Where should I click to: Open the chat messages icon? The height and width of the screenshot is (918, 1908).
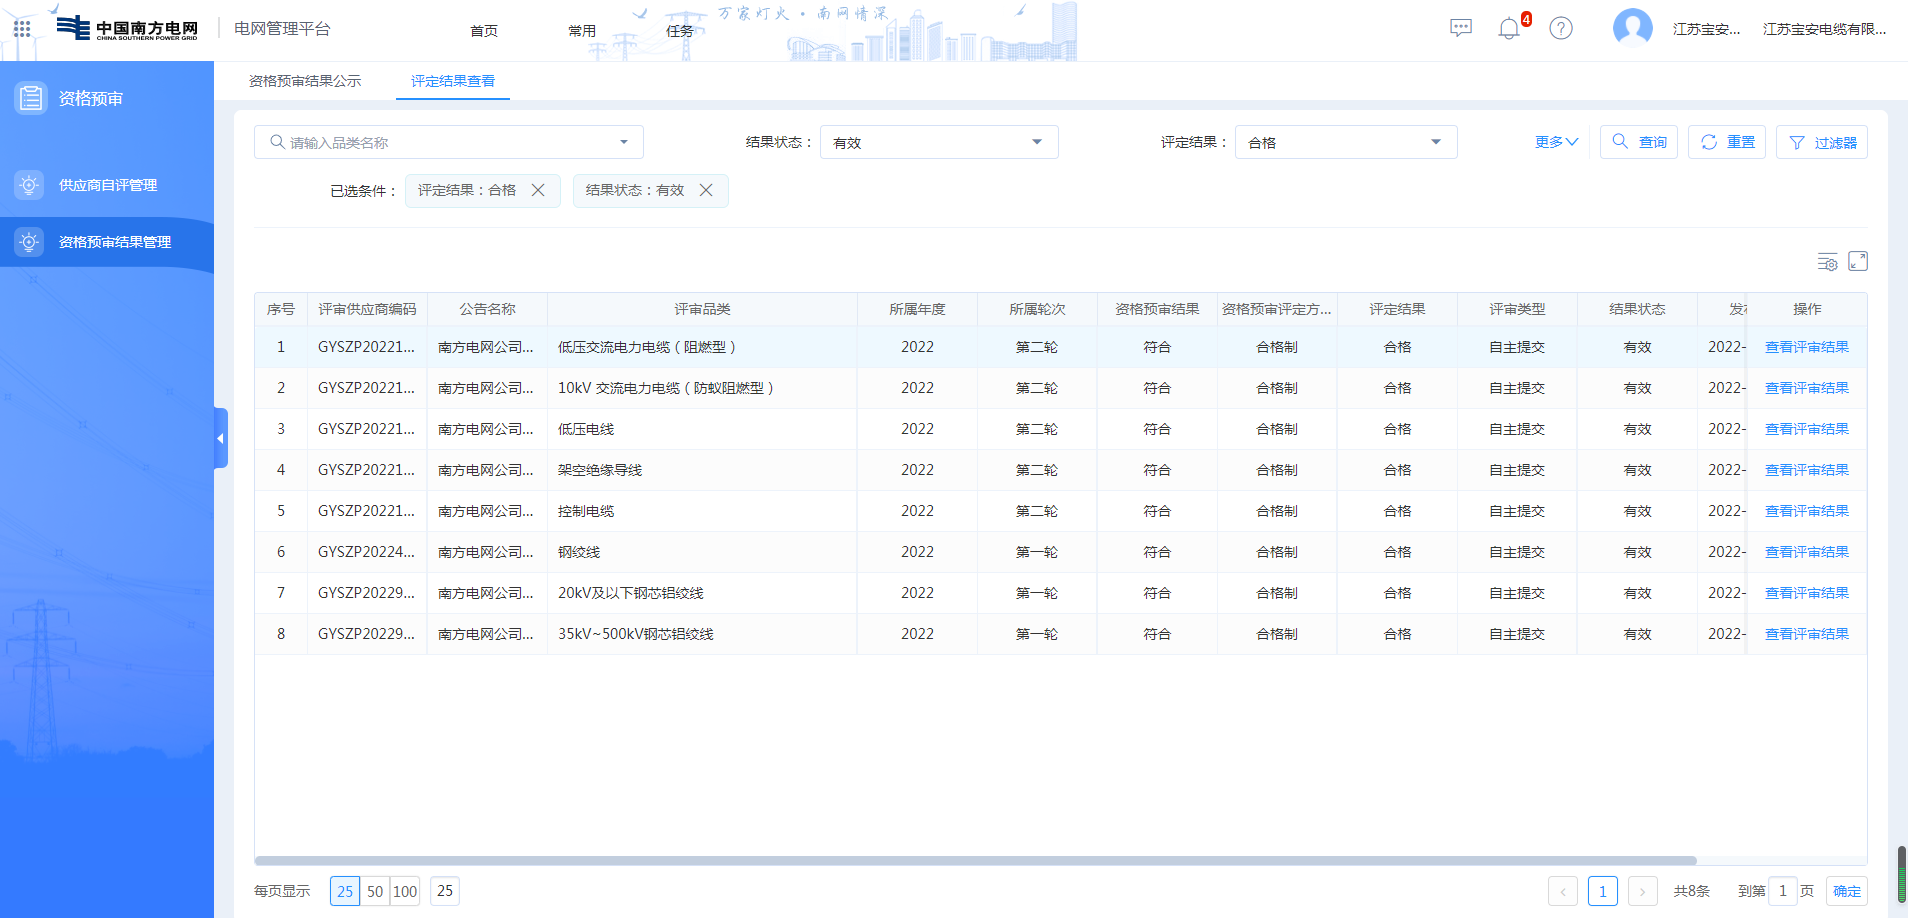click(1461, 28)
